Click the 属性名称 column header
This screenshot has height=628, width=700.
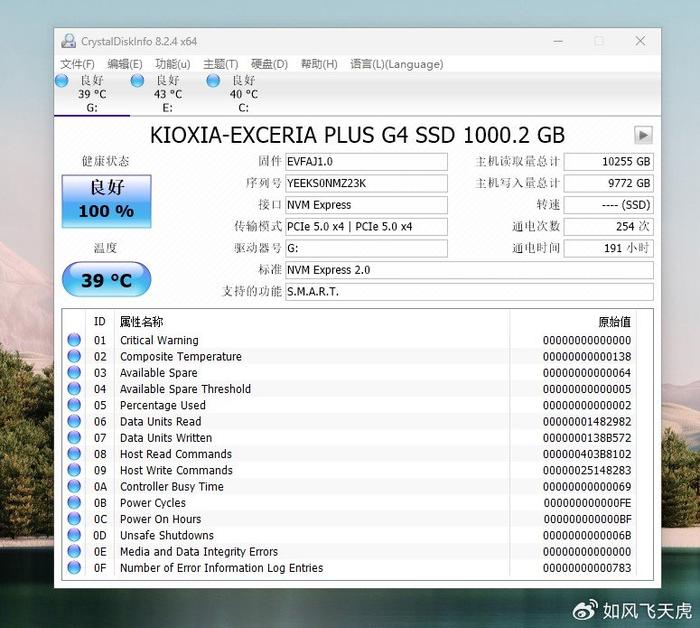[x=142, y=322]
